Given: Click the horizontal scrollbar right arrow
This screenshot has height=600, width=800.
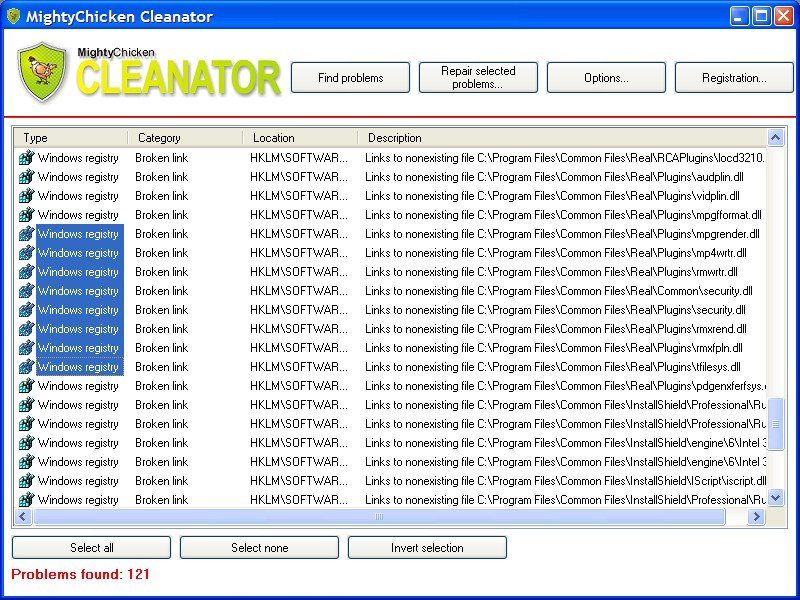Looking at the screenshot, I should [x=757, y=517].
